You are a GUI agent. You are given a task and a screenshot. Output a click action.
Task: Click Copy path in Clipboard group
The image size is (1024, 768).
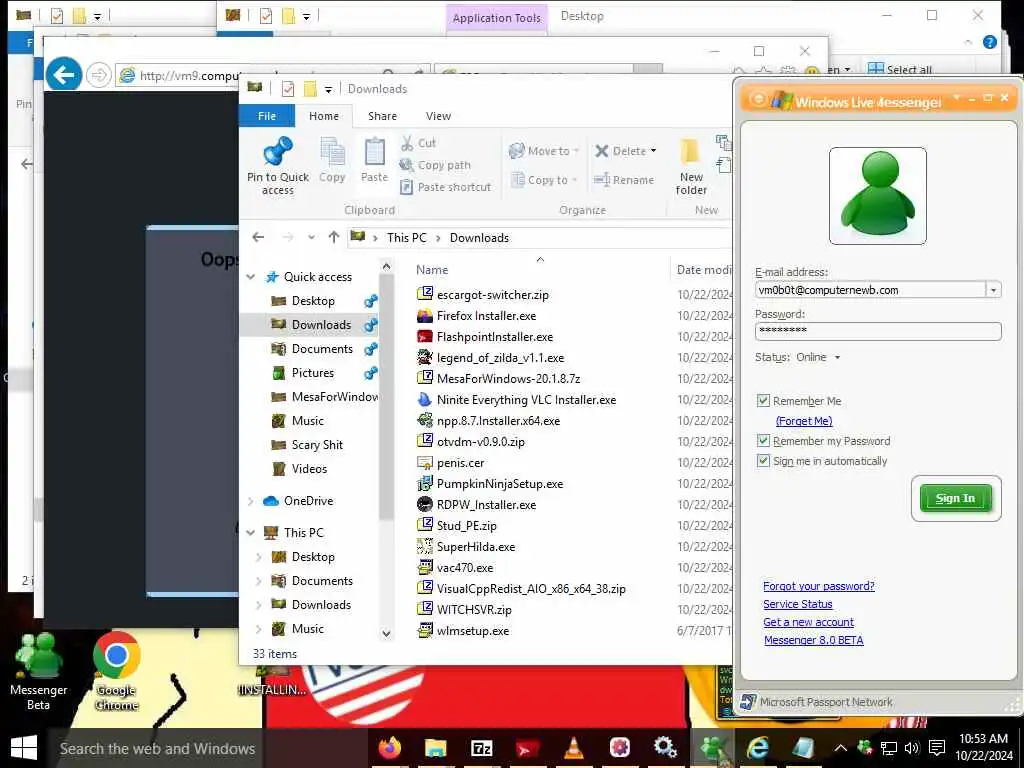(x=435, y=165)
